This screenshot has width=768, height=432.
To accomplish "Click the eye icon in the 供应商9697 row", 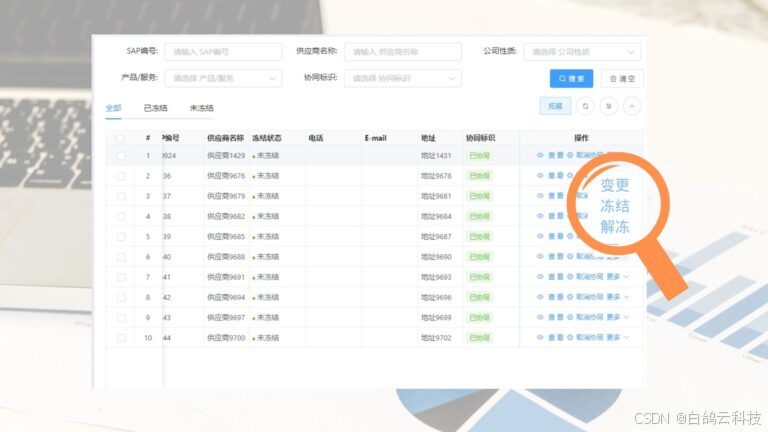I will click(x=540, y=317).
